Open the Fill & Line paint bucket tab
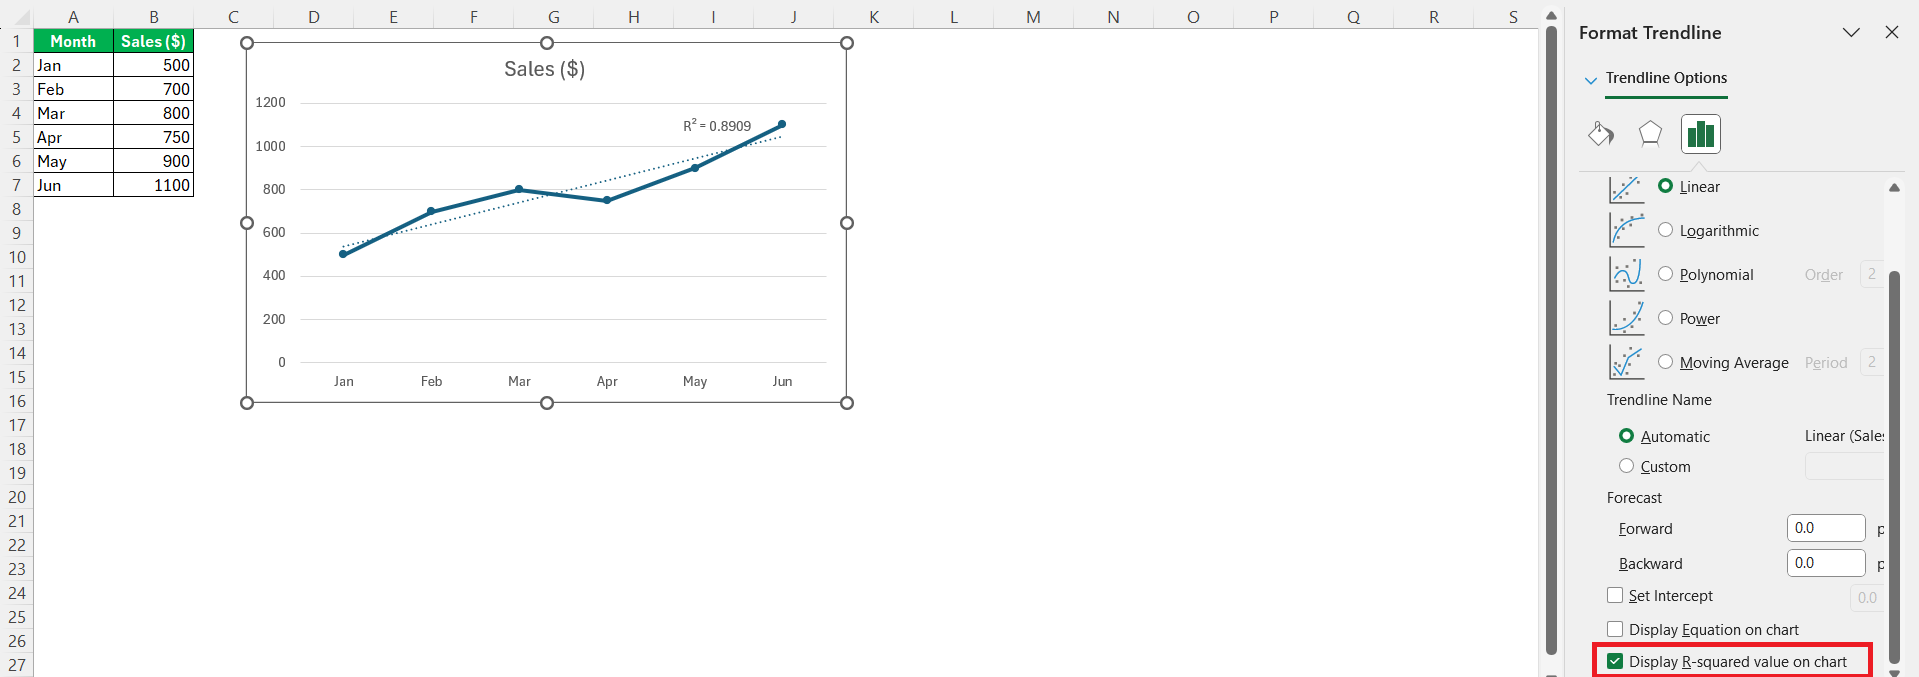This screenshot has width=1919, height=677. (1601, 134)
